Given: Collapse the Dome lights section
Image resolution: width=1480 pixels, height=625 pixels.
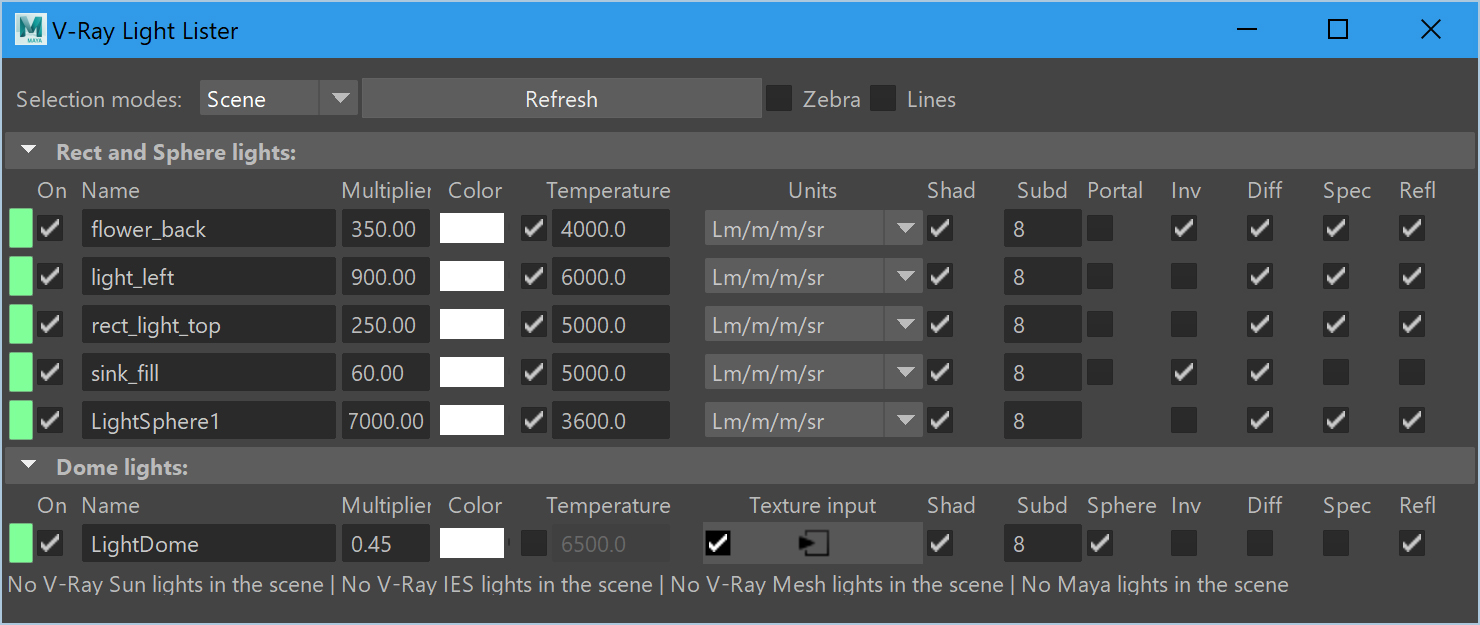Looking at the screenshot, I should pyautogui.click(x=29, y=467).
